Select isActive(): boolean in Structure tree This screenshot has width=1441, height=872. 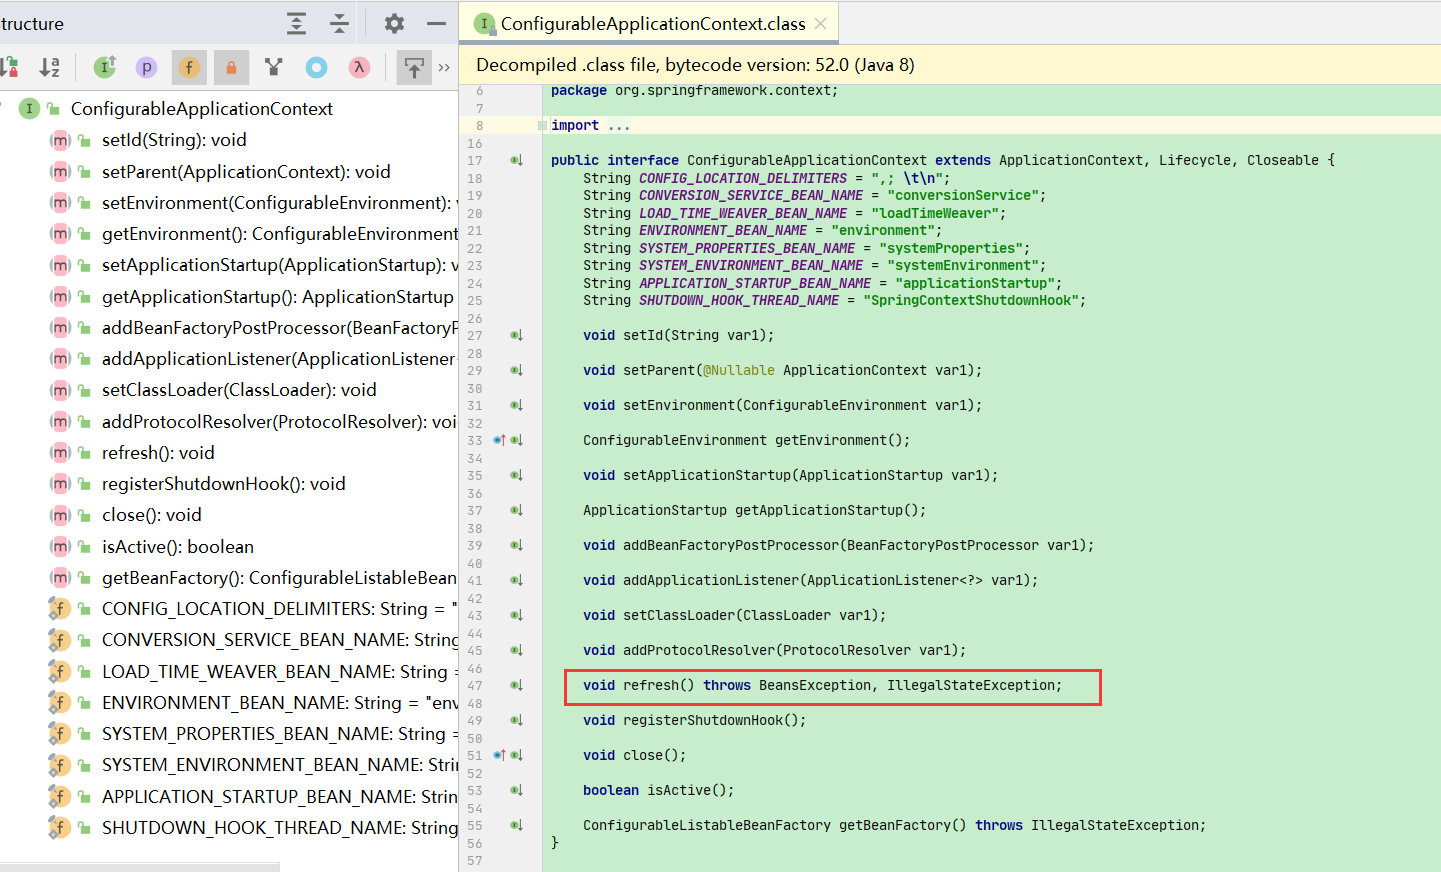pyautogui.click(x=178, y=547)
